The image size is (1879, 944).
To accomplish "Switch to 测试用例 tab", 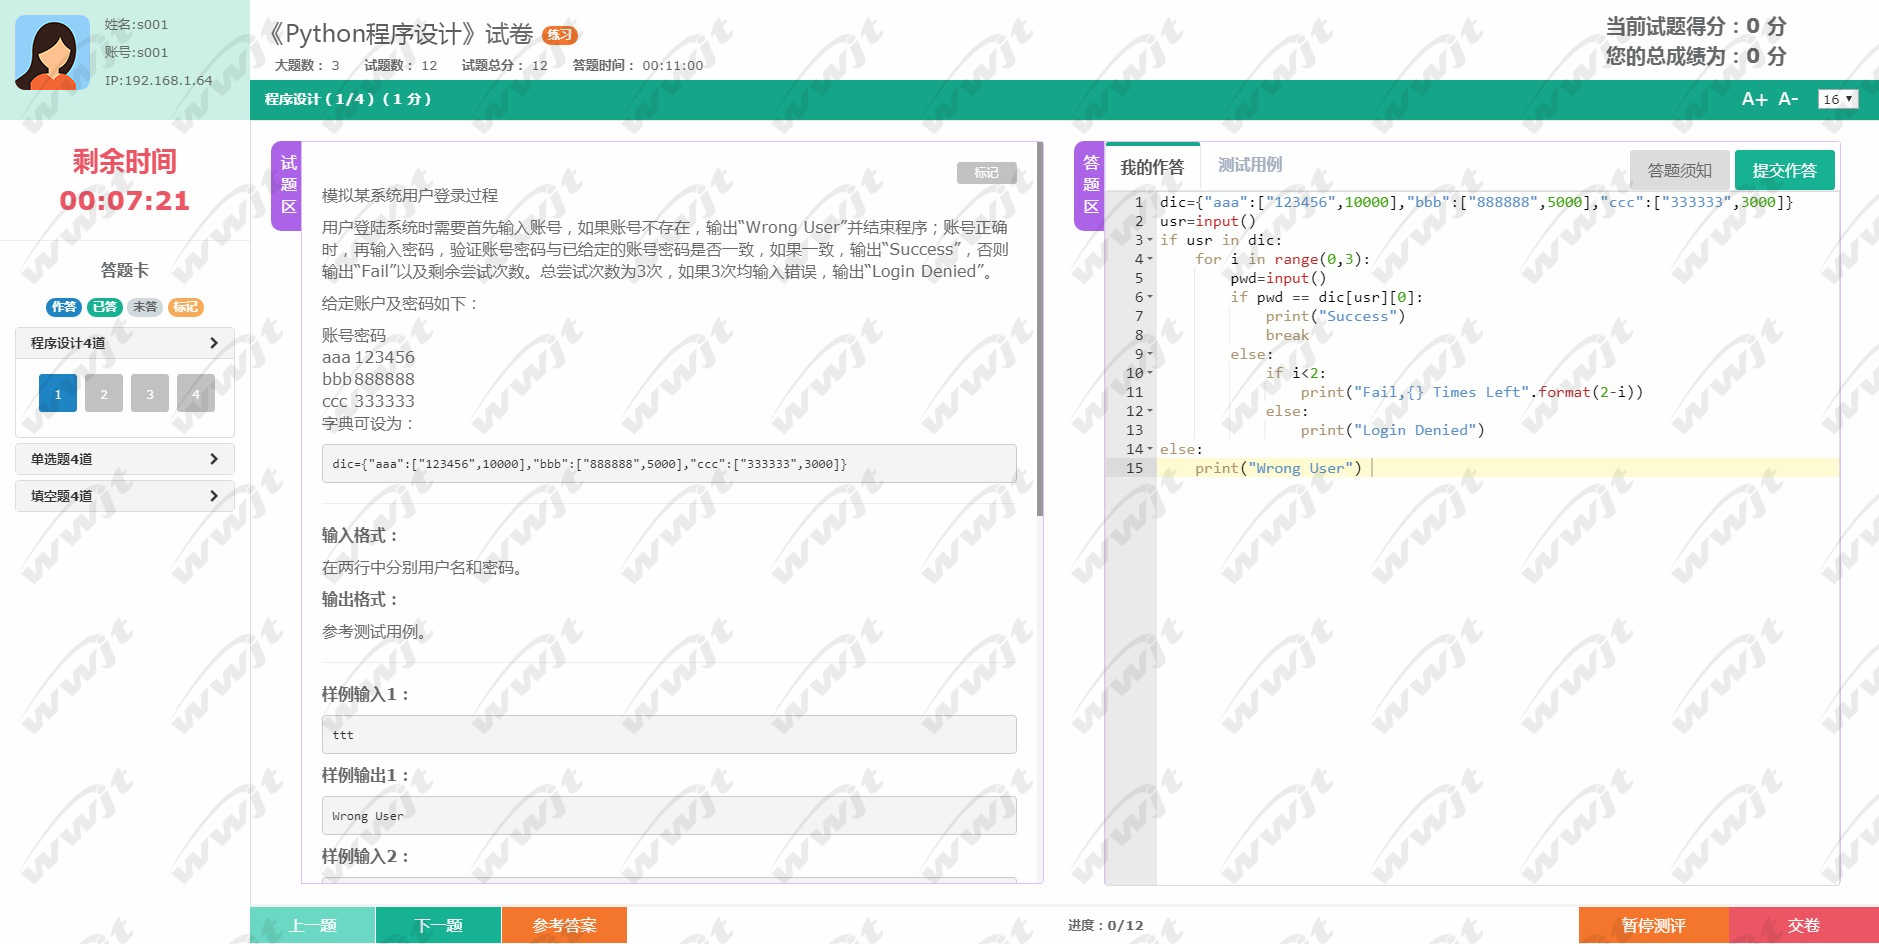I will [1249, 165].
